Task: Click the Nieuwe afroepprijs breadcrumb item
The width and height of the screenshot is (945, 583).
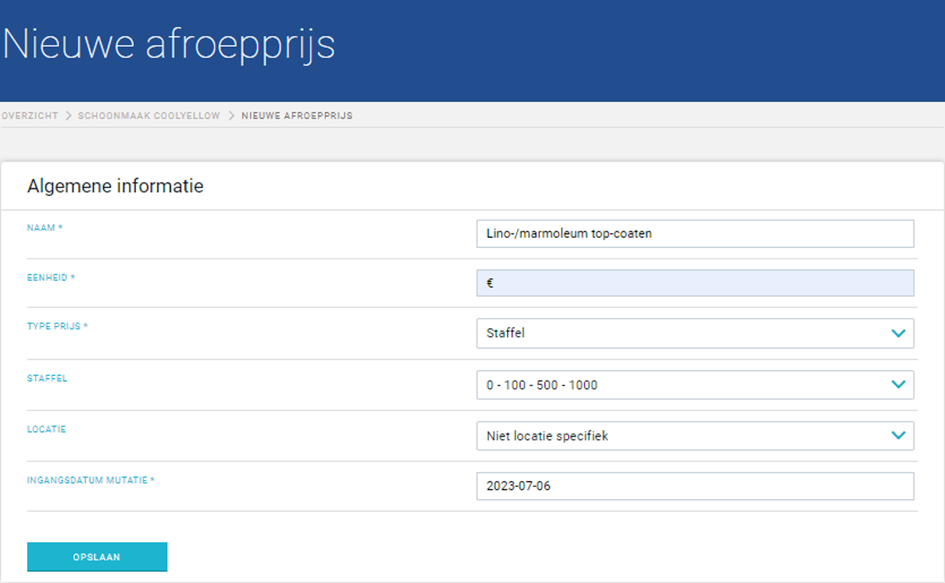Action: 297,116
